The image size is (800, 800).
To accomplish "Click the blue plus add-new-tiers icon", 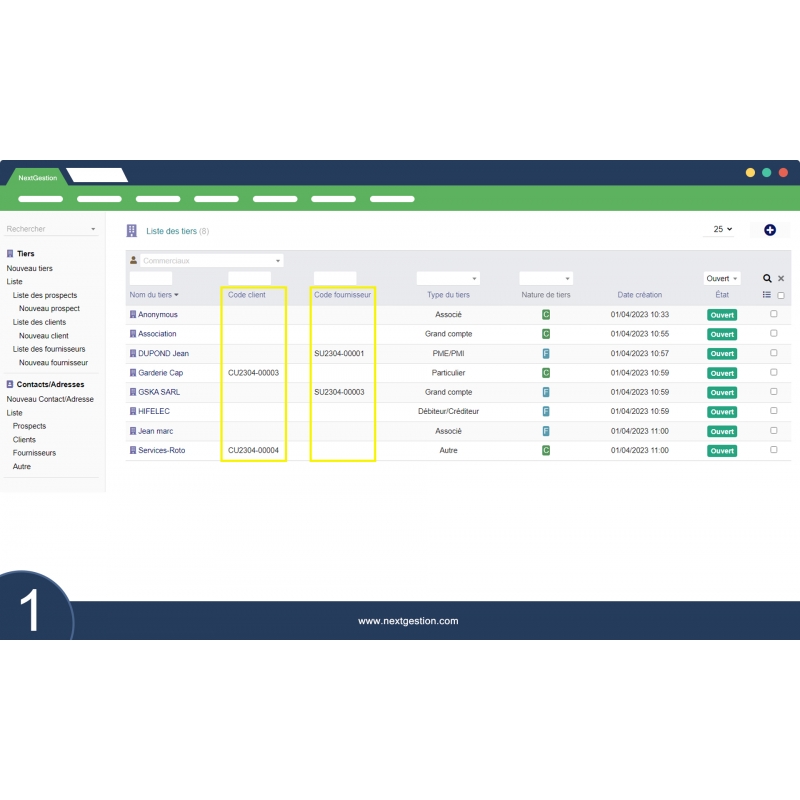I will [769, 230].
